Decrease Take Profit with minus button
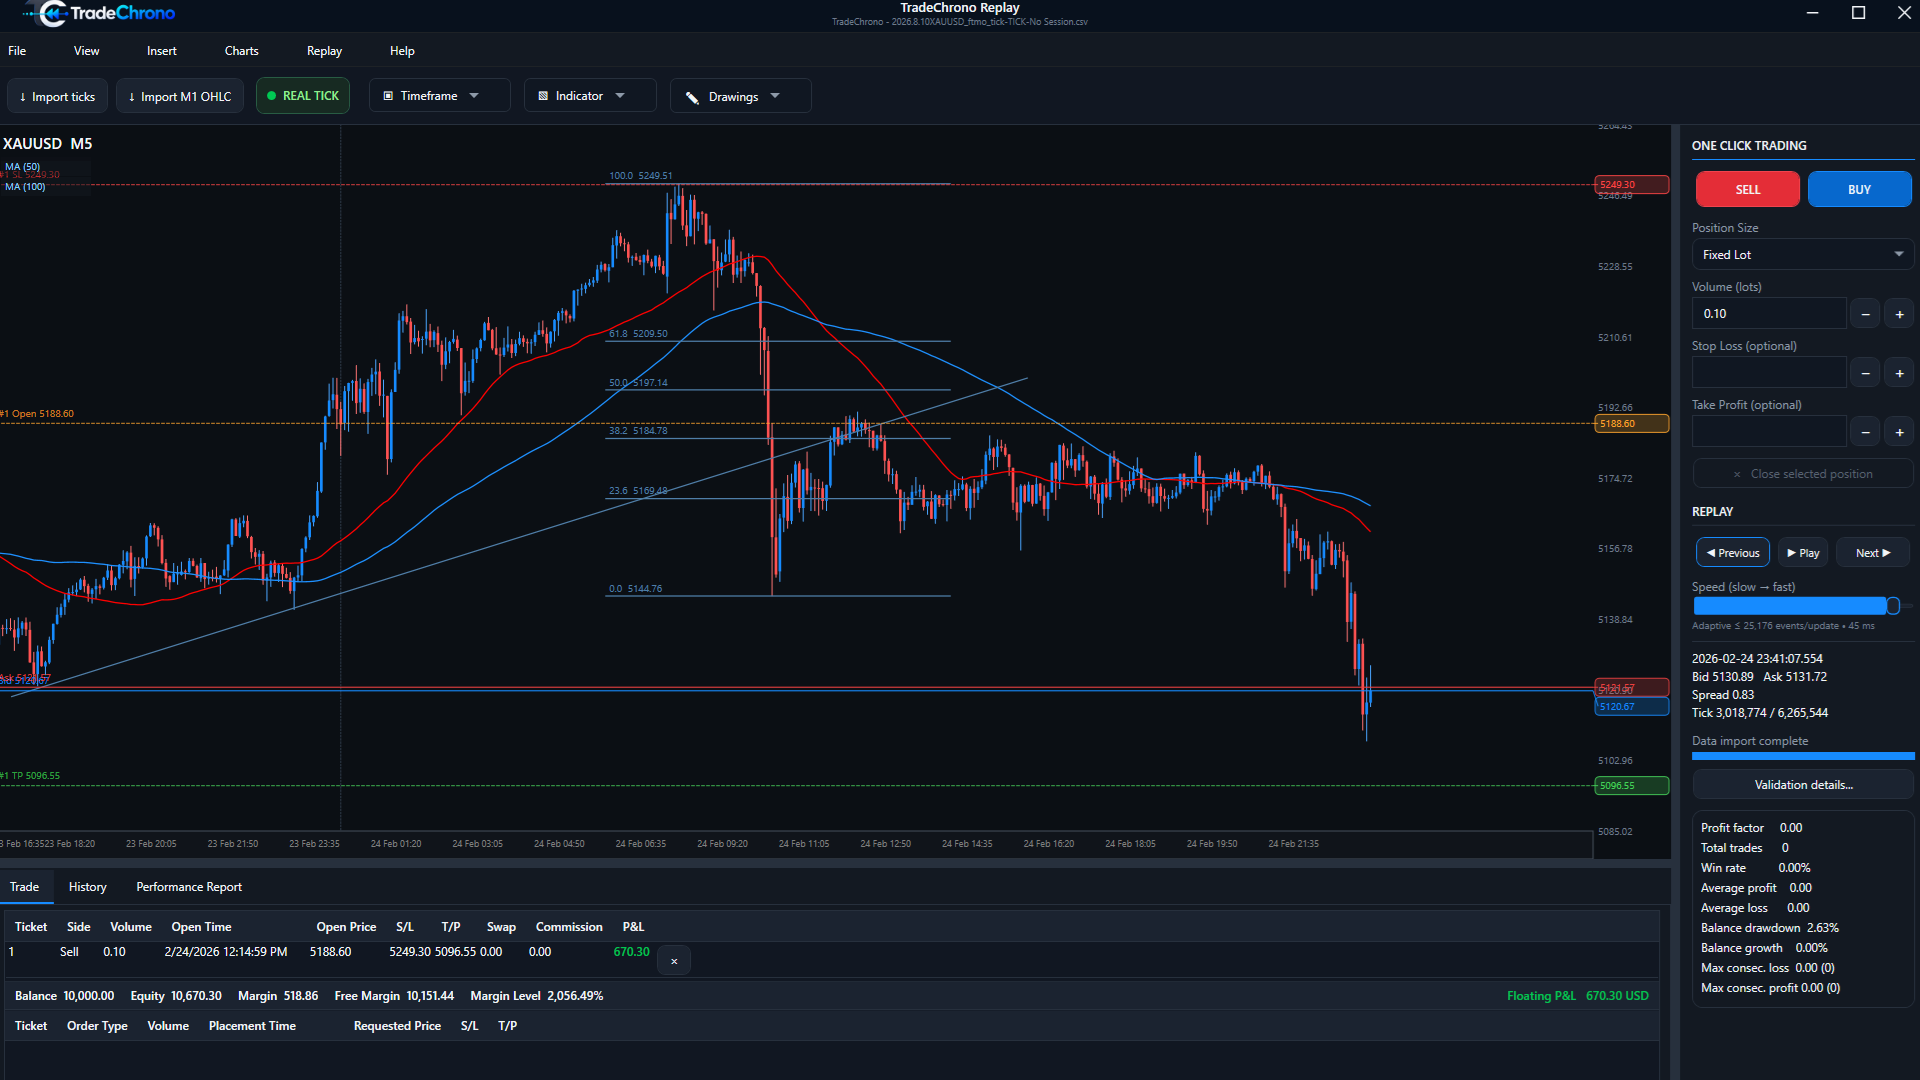Image resolution: width=1920 pixels, height=1080 pixels. pos(1865,432)
